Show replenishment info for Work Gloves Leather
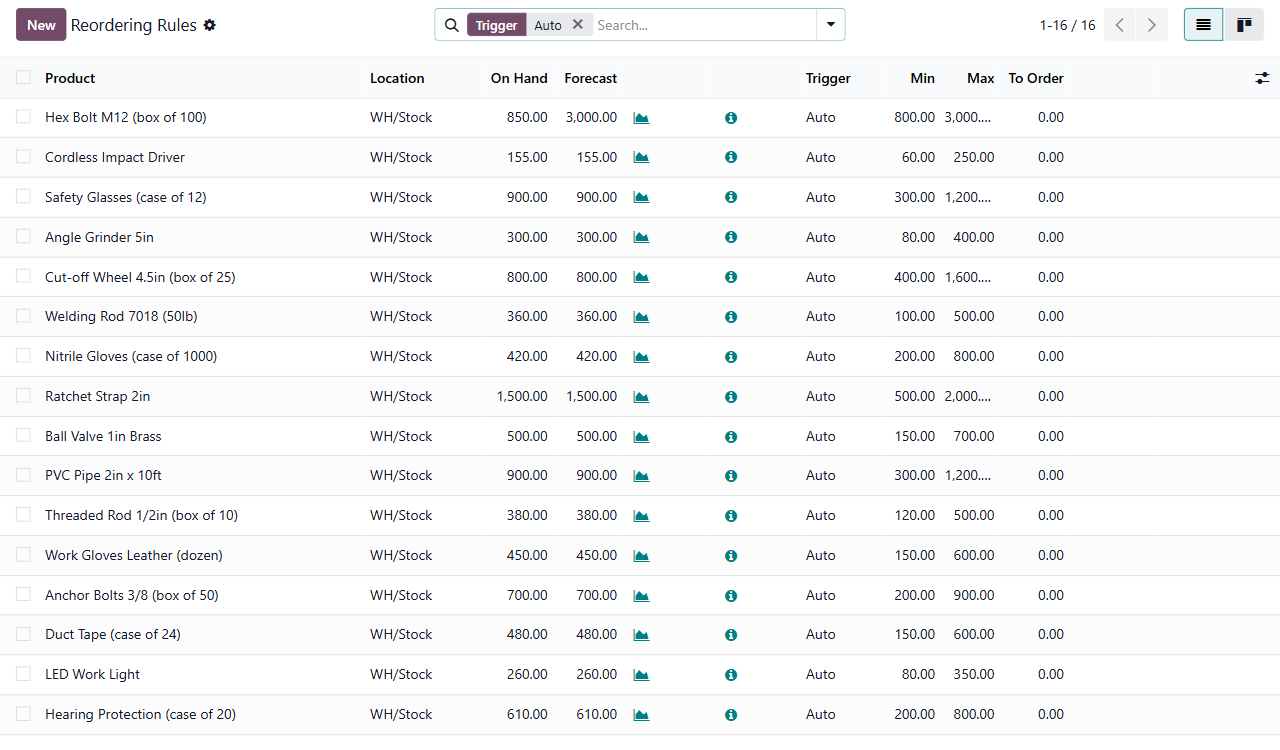The height and width of the screenshot is (750, 1280). 731,556
